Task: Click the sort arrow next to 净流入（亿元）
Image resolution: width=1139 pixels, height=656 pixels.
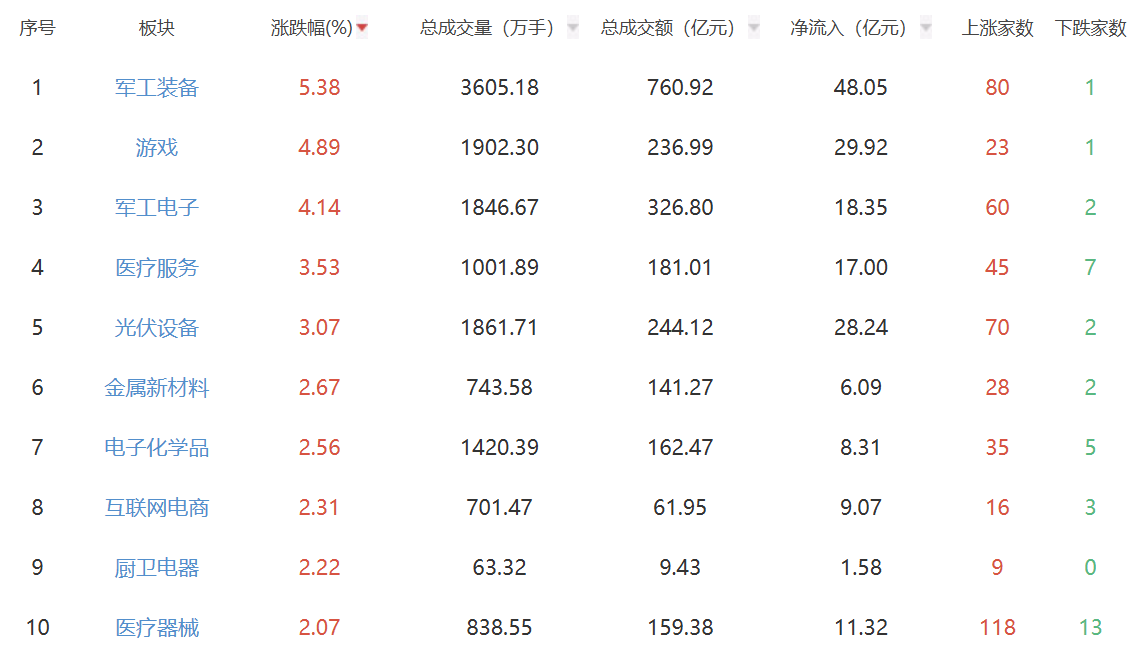Action: click(926, 28)
